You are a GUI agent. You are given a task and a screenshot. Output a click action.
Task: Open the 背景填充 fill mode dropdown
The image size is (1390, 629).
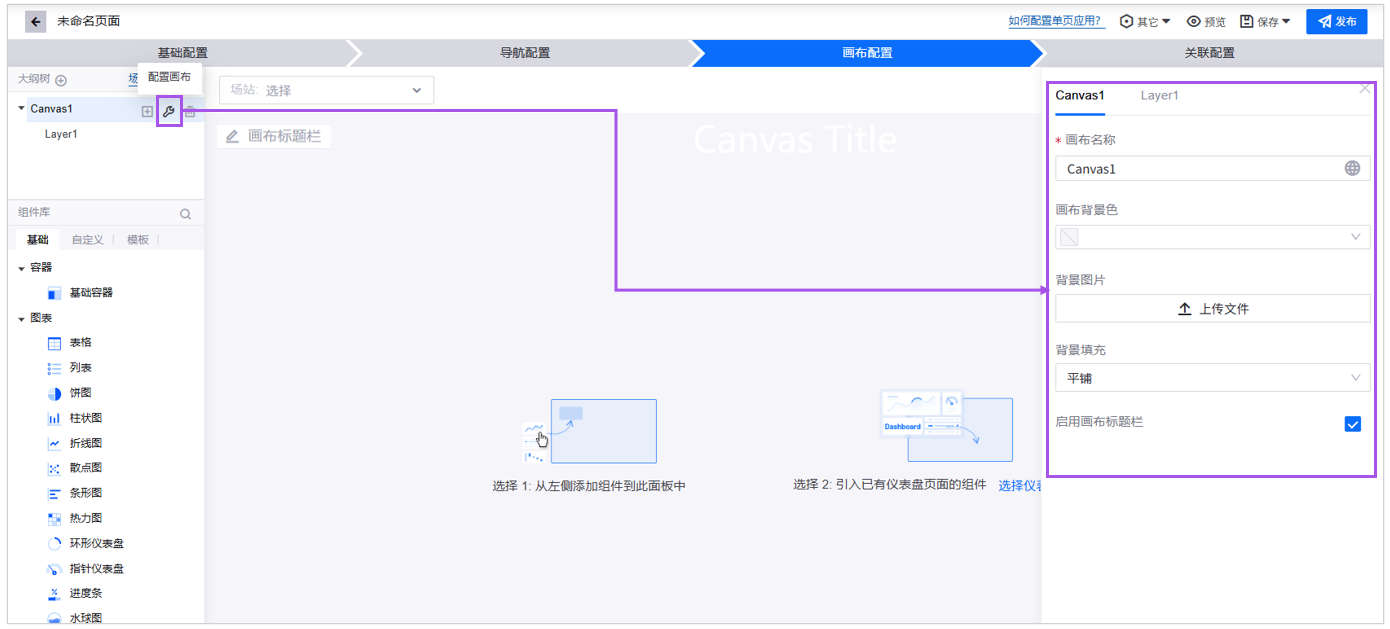pos(1212,377)
